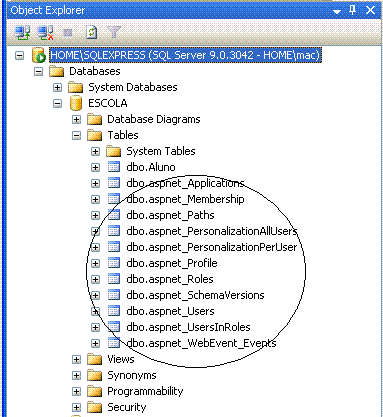Image resolution: width=383 pixels, height=417 pixels.
Task: Click the table icon beside dbo.Aluno
Action: [x=114, y=167]
